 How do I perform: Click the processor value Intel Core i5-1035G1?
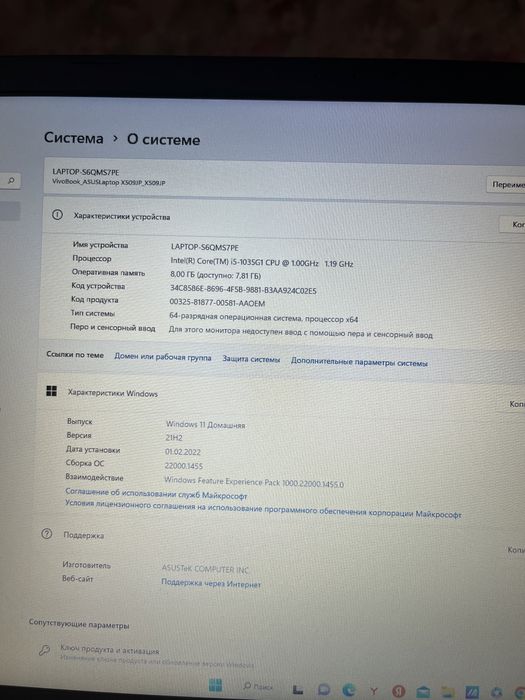pos(262,262)
